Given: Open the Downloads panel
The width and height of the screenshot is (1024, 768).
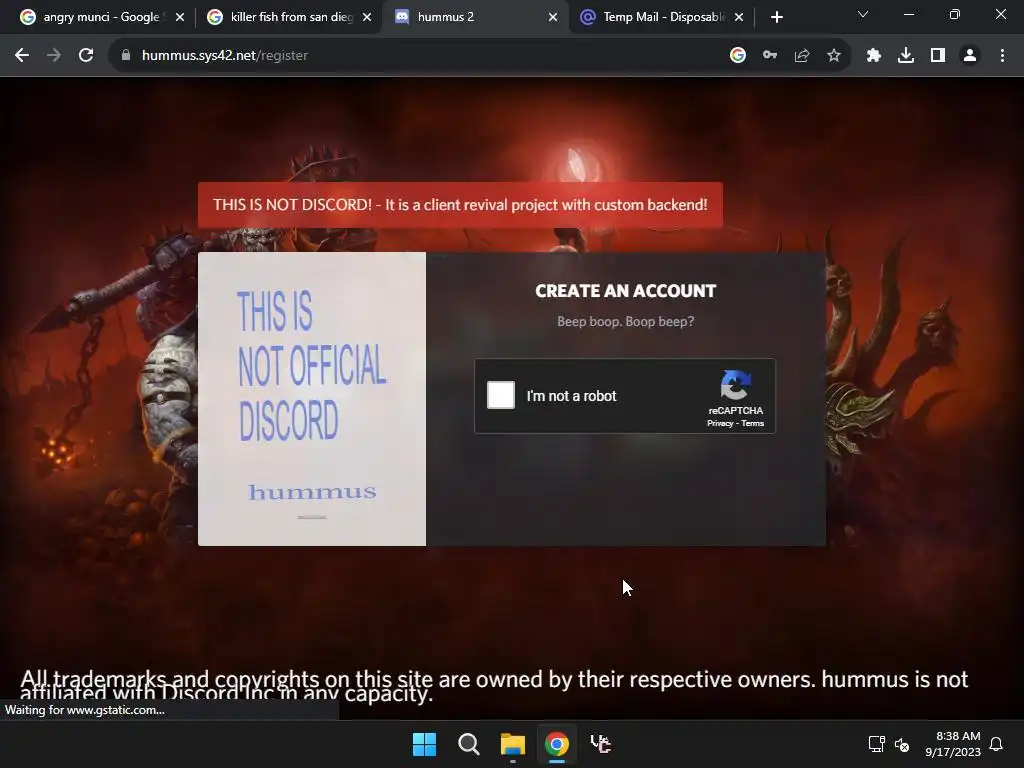Looking at the screenshot, I should 906,56.
